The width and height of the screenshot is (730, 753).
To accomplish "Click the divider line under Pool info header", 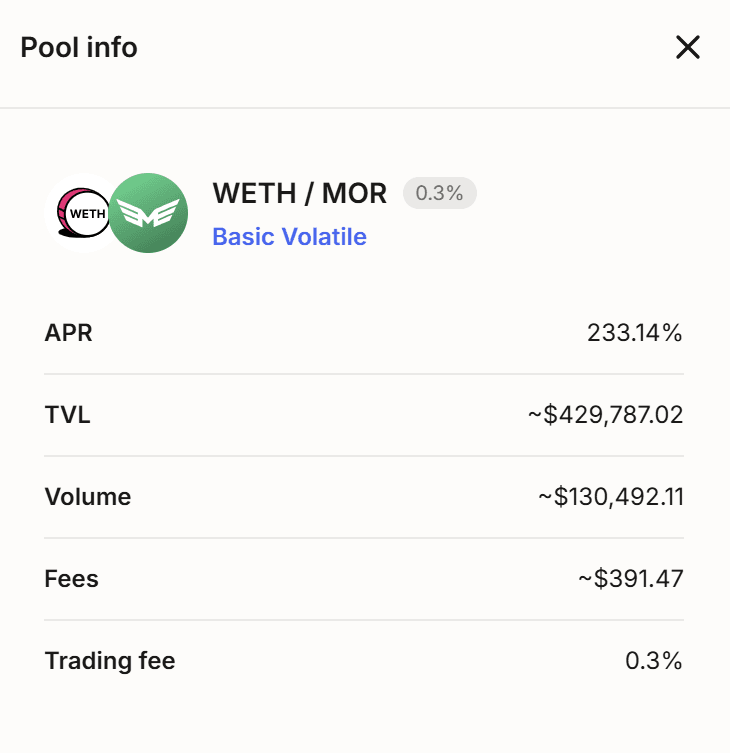I will [365, 107].
